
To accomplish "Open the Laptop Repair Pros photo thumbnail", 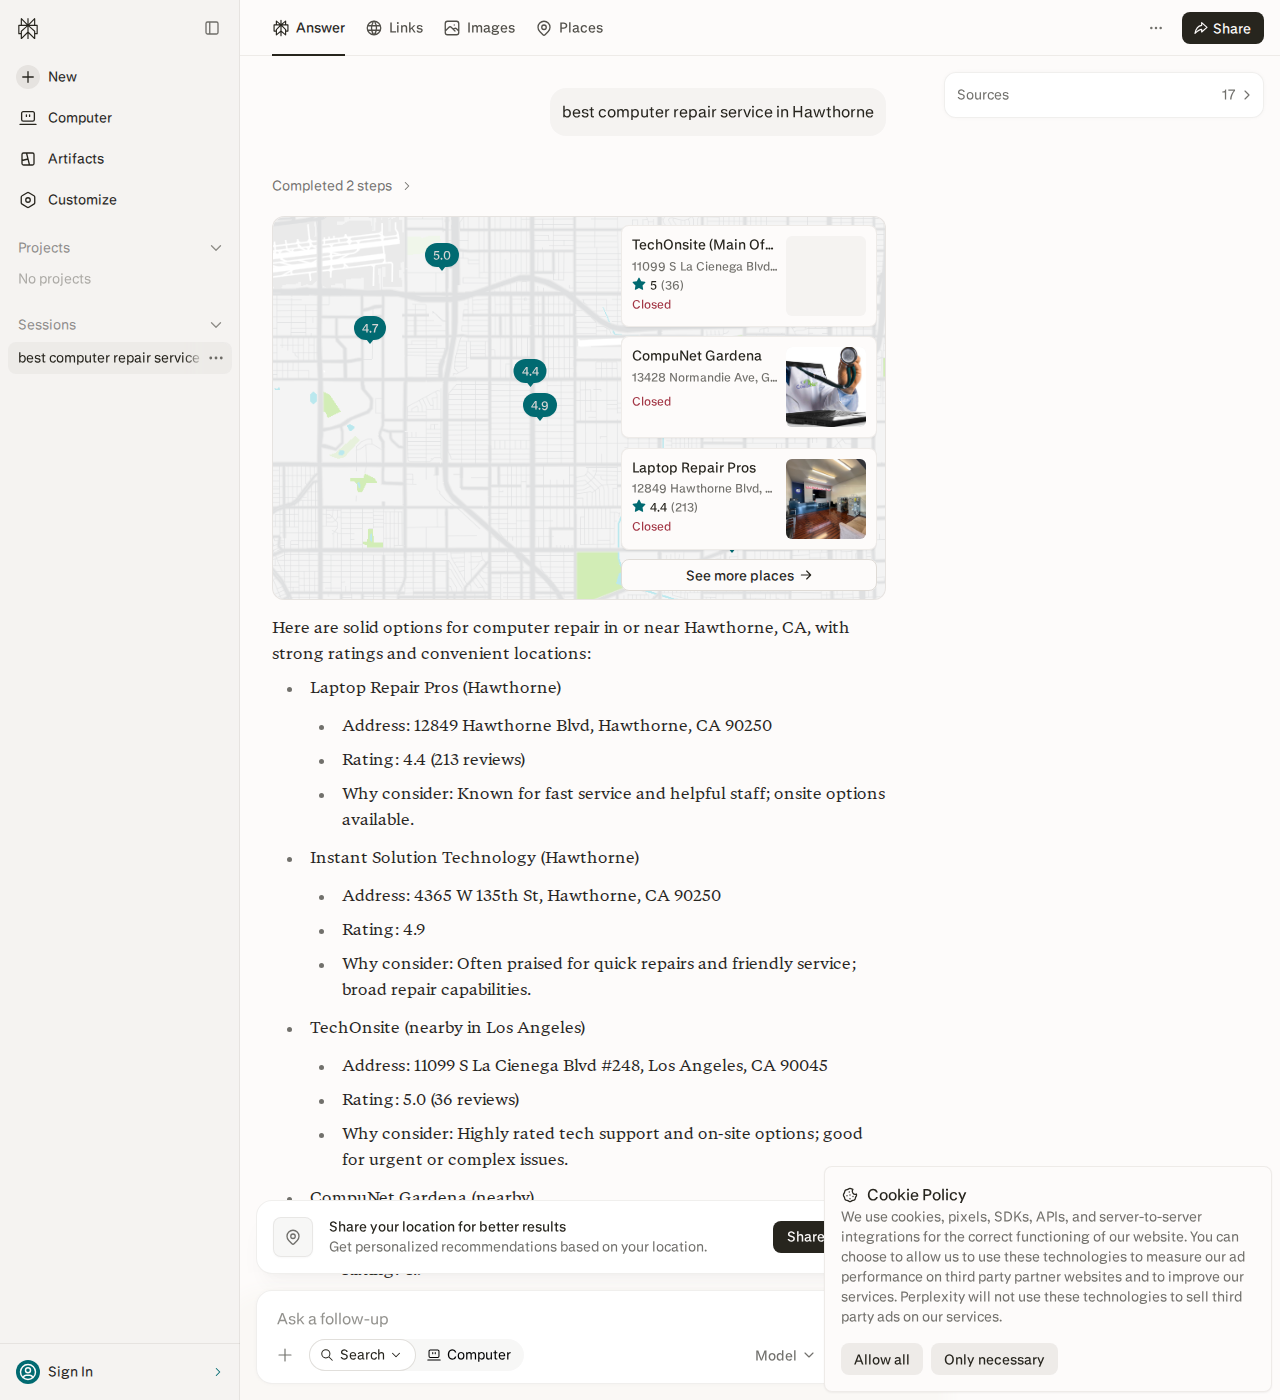I will pos(826,499).
